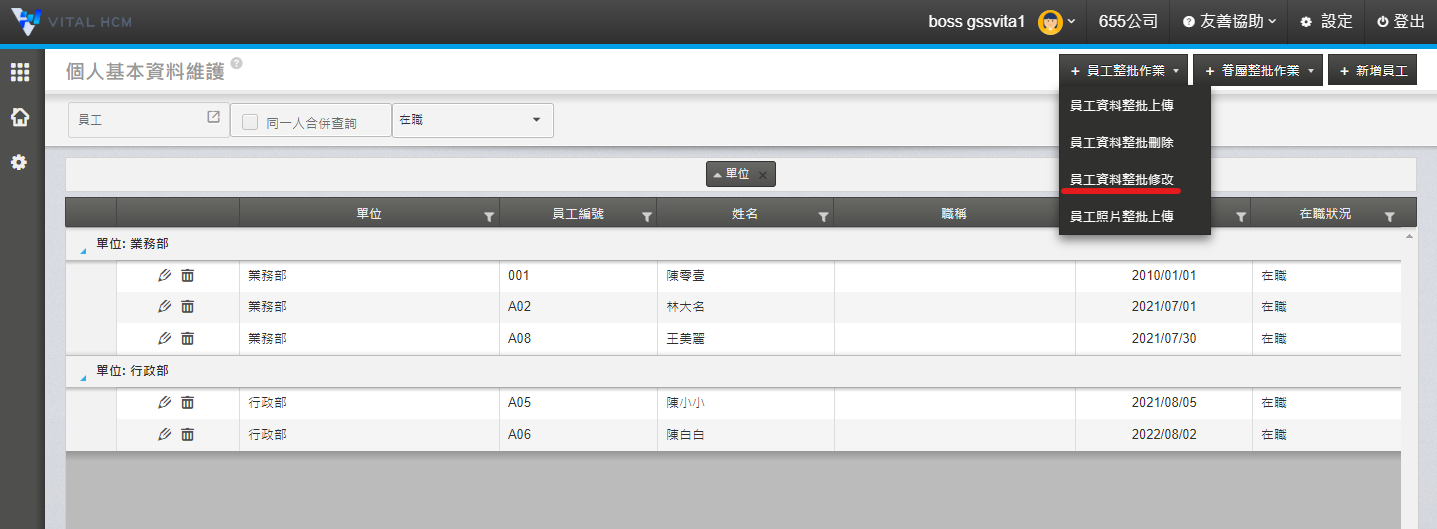This screenshot has width=1437, height=529.
Task: Open the filter icon on 員工編號 column
Action: 647,216
